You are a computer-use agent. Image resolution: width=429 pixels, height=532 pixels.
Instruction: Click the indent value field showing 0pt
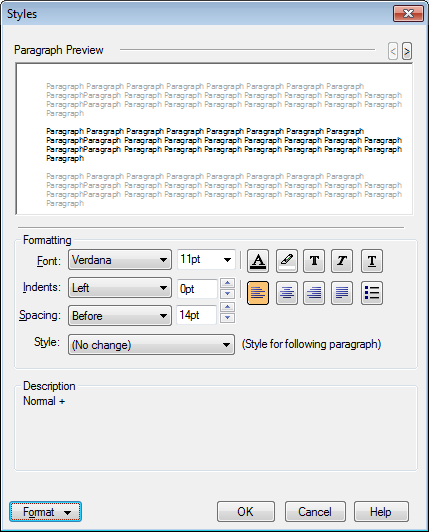pos(198,289)
